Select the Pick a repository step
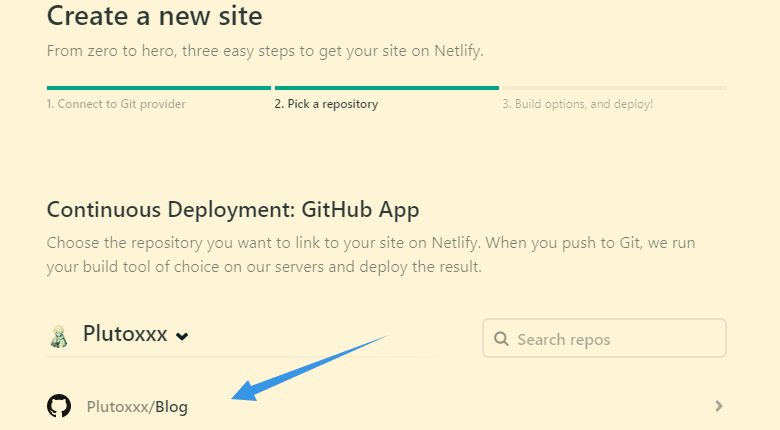Image resolution: width=780 pixels, height=430 pixels. [x=326, y=104]
